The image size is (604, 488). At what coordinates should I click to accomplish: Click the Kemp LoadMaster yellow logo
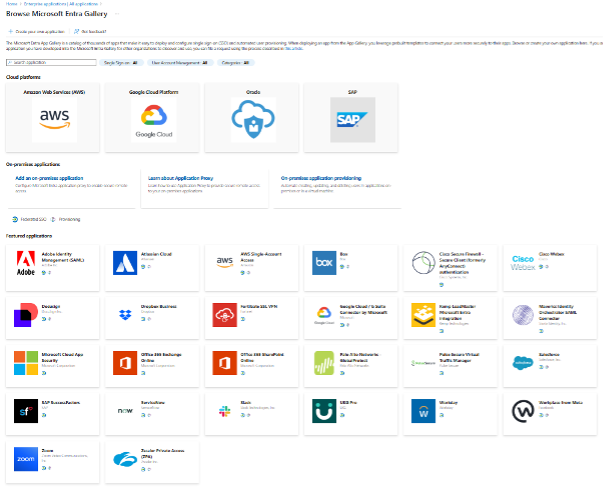(x=423, y=315)
